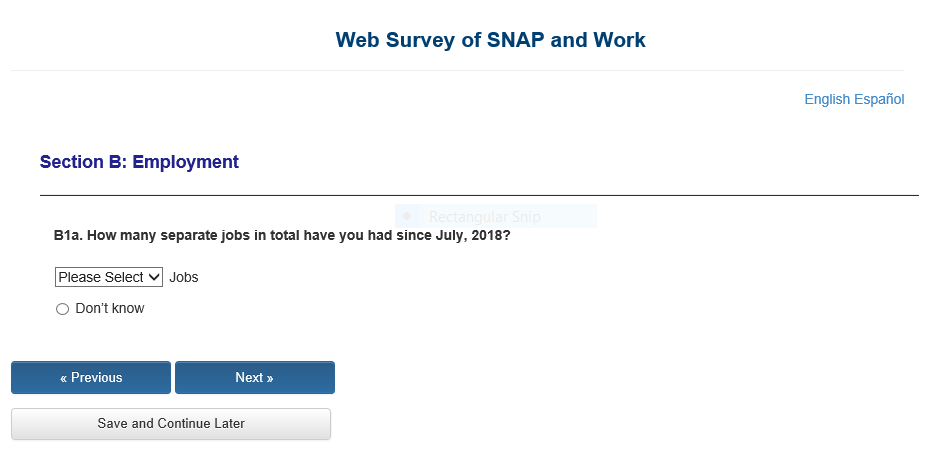The width and height of the screenshot is (934, 455).
Task: Click Save and Continue Later
Action: coord(171,424)
